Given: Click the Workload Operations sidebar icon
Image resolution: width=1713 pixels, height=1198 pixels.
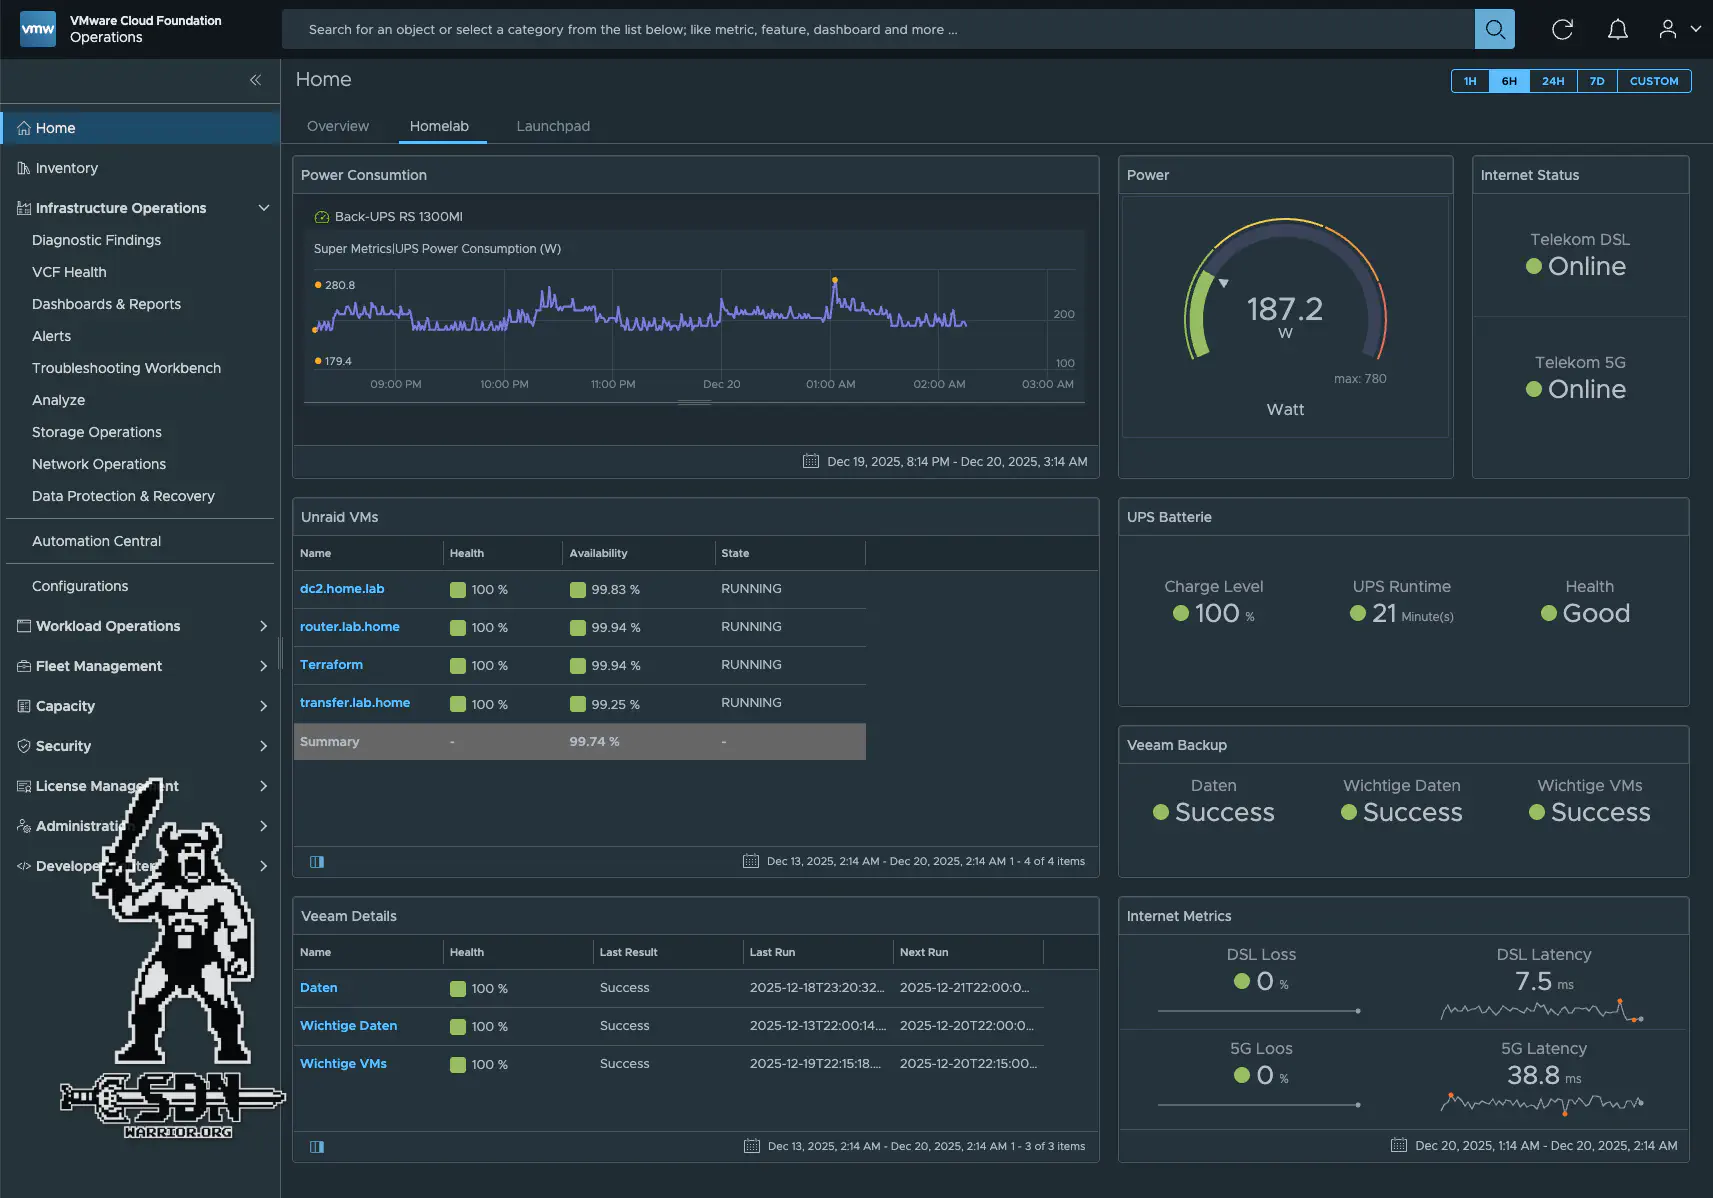Looking at the screenshot, I should tap(23, 625).
